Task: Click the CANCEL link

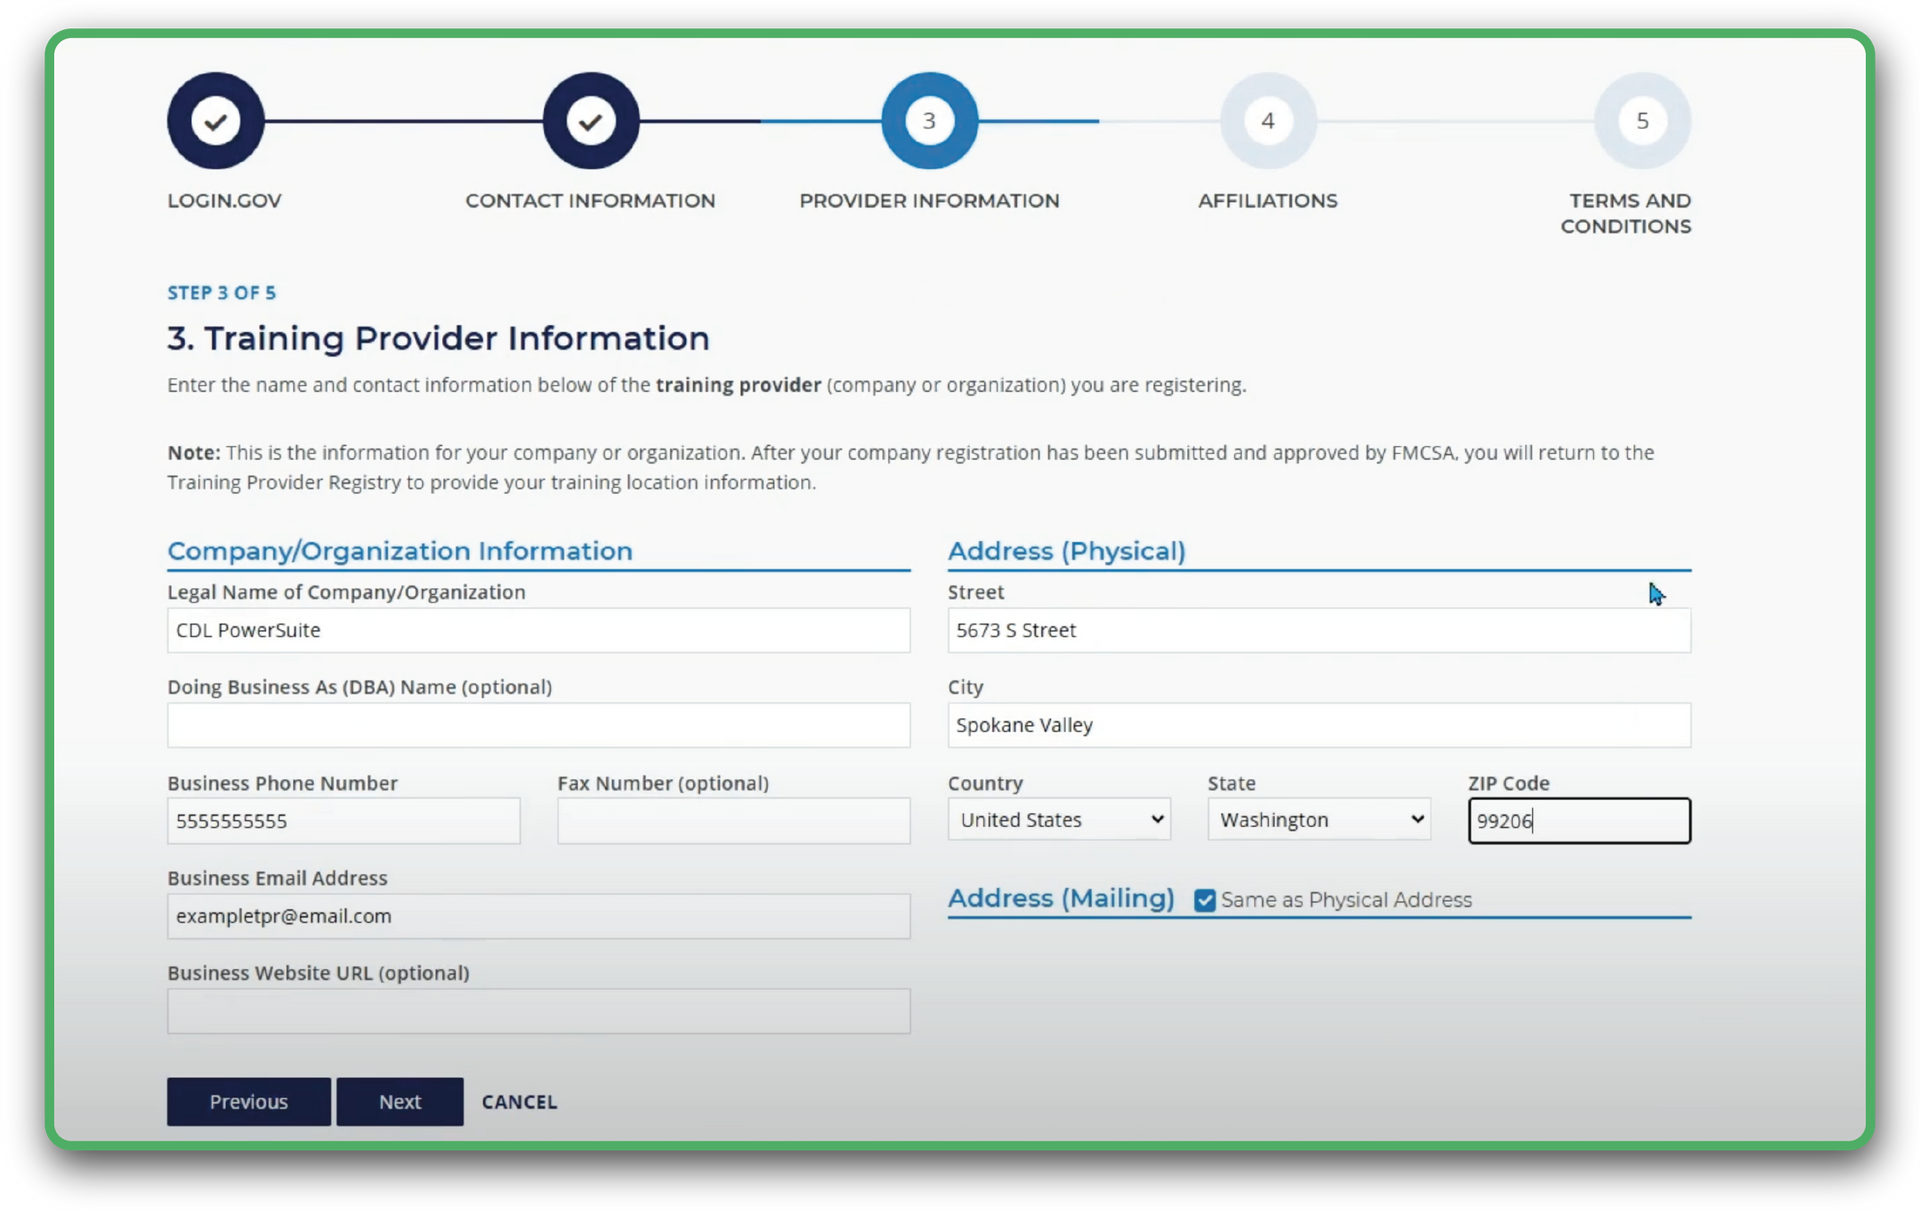Action: 519,1101
